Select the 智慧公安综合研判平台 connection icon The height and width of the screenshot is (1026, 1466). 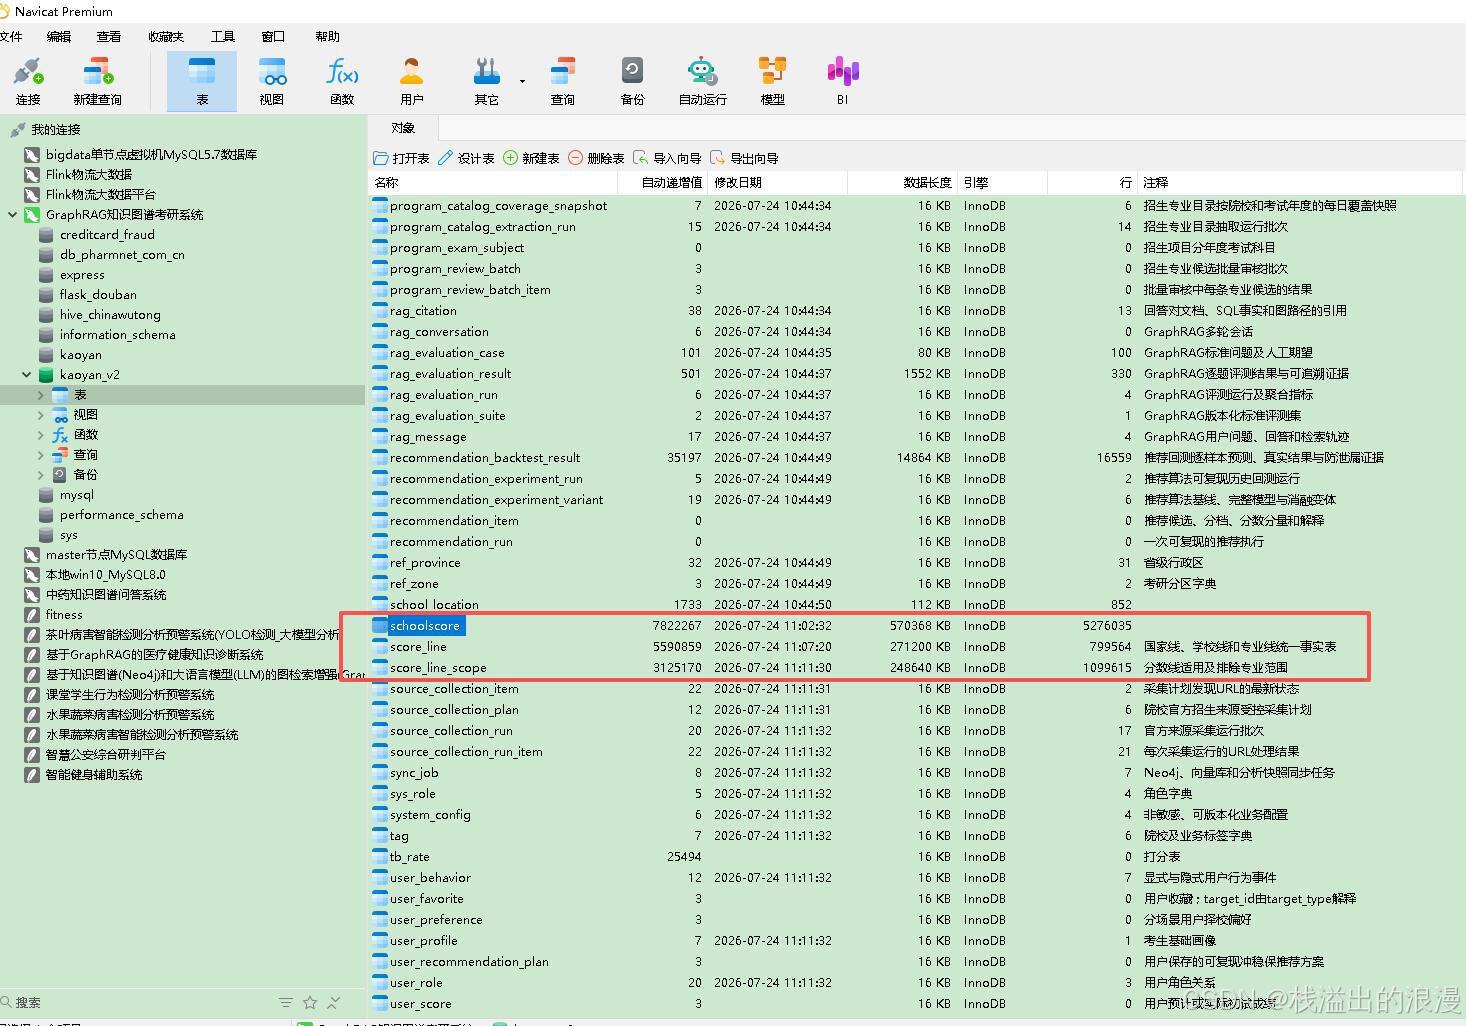click(31, 755)
